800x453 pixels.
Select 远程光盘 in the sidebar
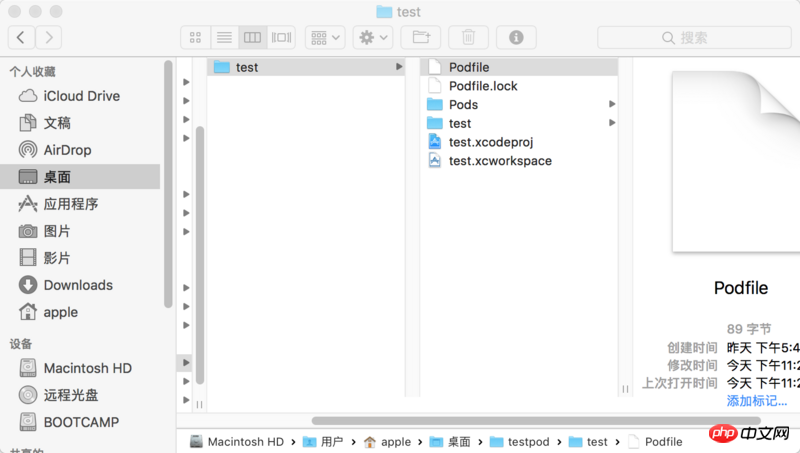click(x=82, y=395)
